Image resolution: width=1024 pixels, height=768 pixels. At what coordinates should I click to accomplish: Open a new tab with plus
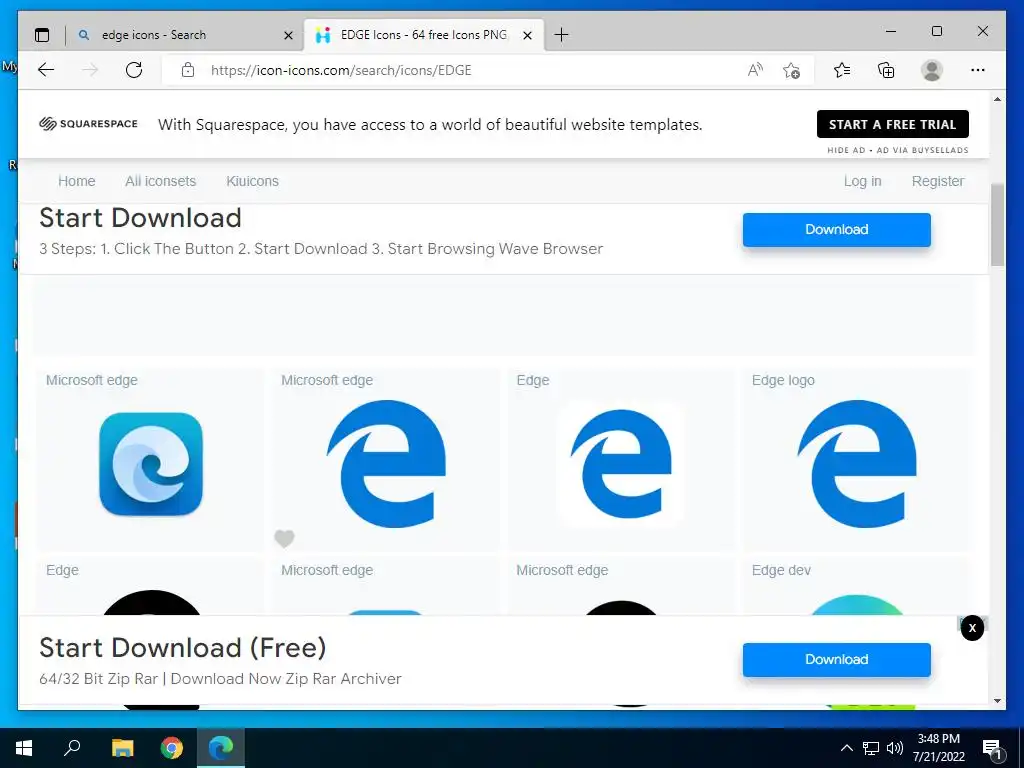(x=561, y=35)
